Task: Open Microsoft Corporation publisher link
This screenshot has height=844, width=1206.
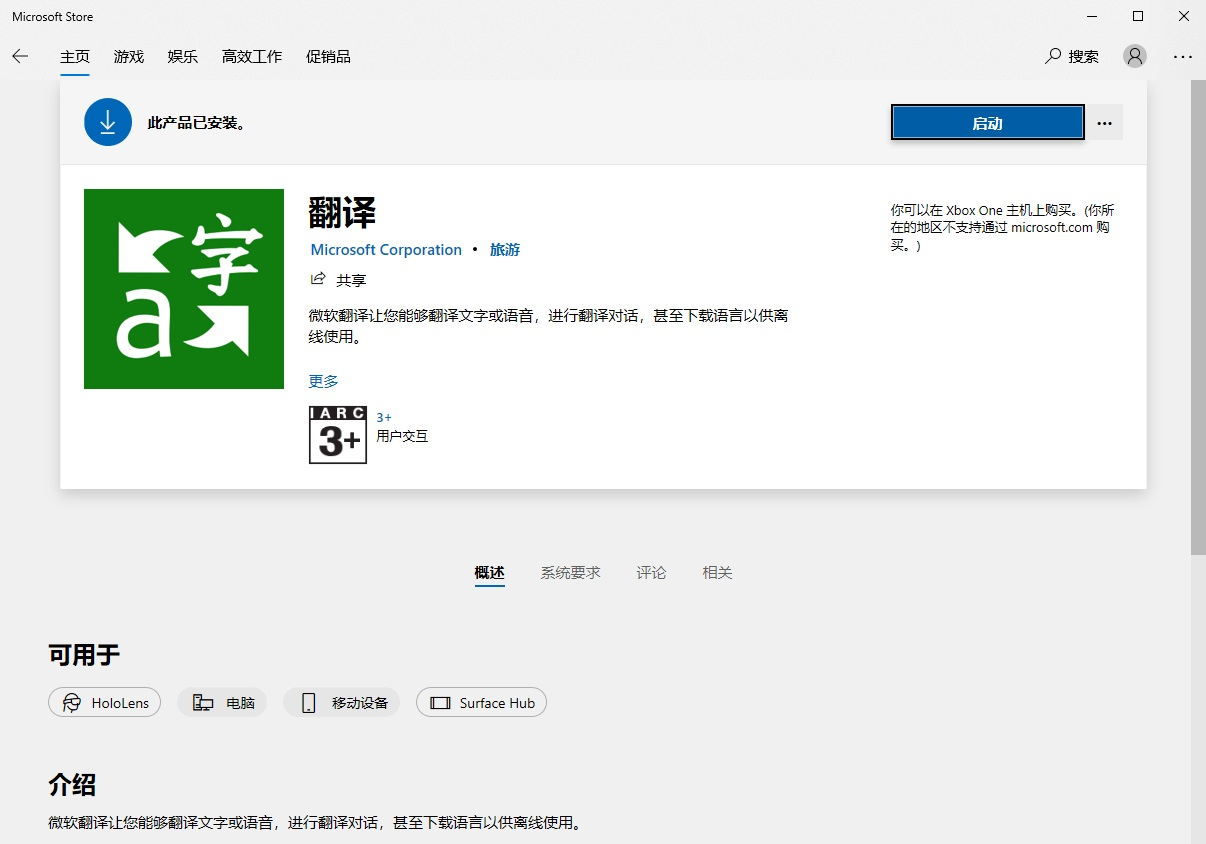Action: click(386, 250)
